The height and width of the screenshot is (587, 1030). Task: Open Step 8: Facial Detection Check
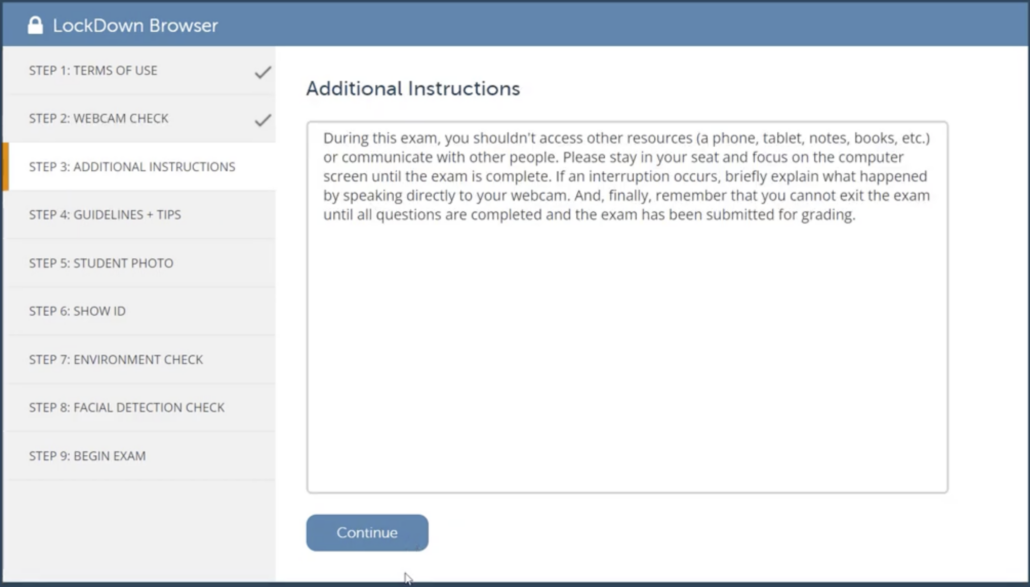(139, 408)
